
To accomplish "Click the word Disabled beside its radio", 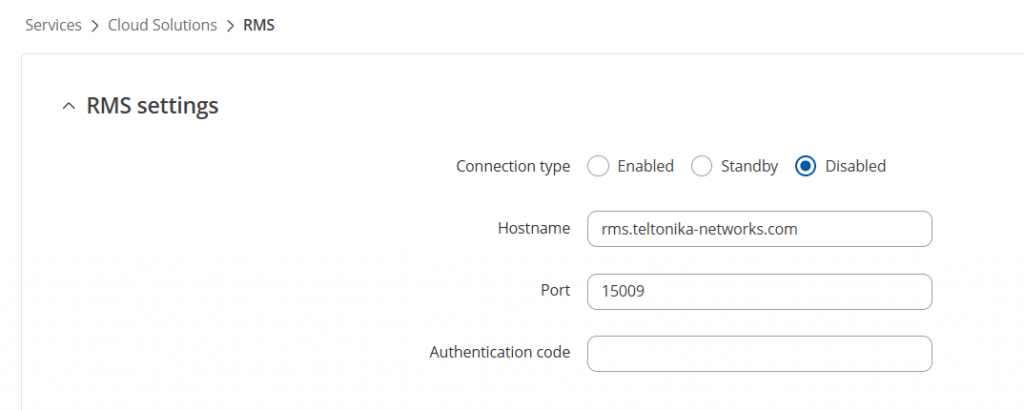I will (x=855, y=166).
